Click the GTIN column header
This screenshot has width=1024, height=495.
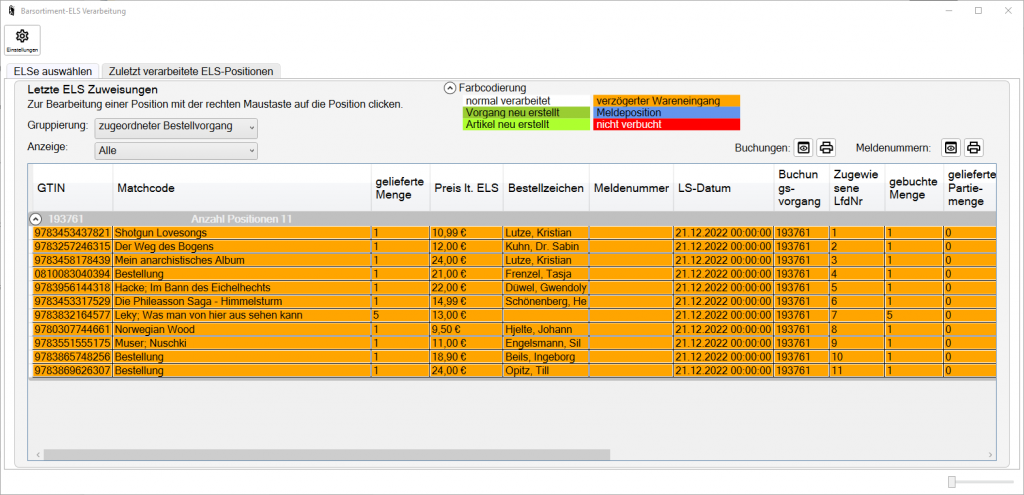(70, 188)
